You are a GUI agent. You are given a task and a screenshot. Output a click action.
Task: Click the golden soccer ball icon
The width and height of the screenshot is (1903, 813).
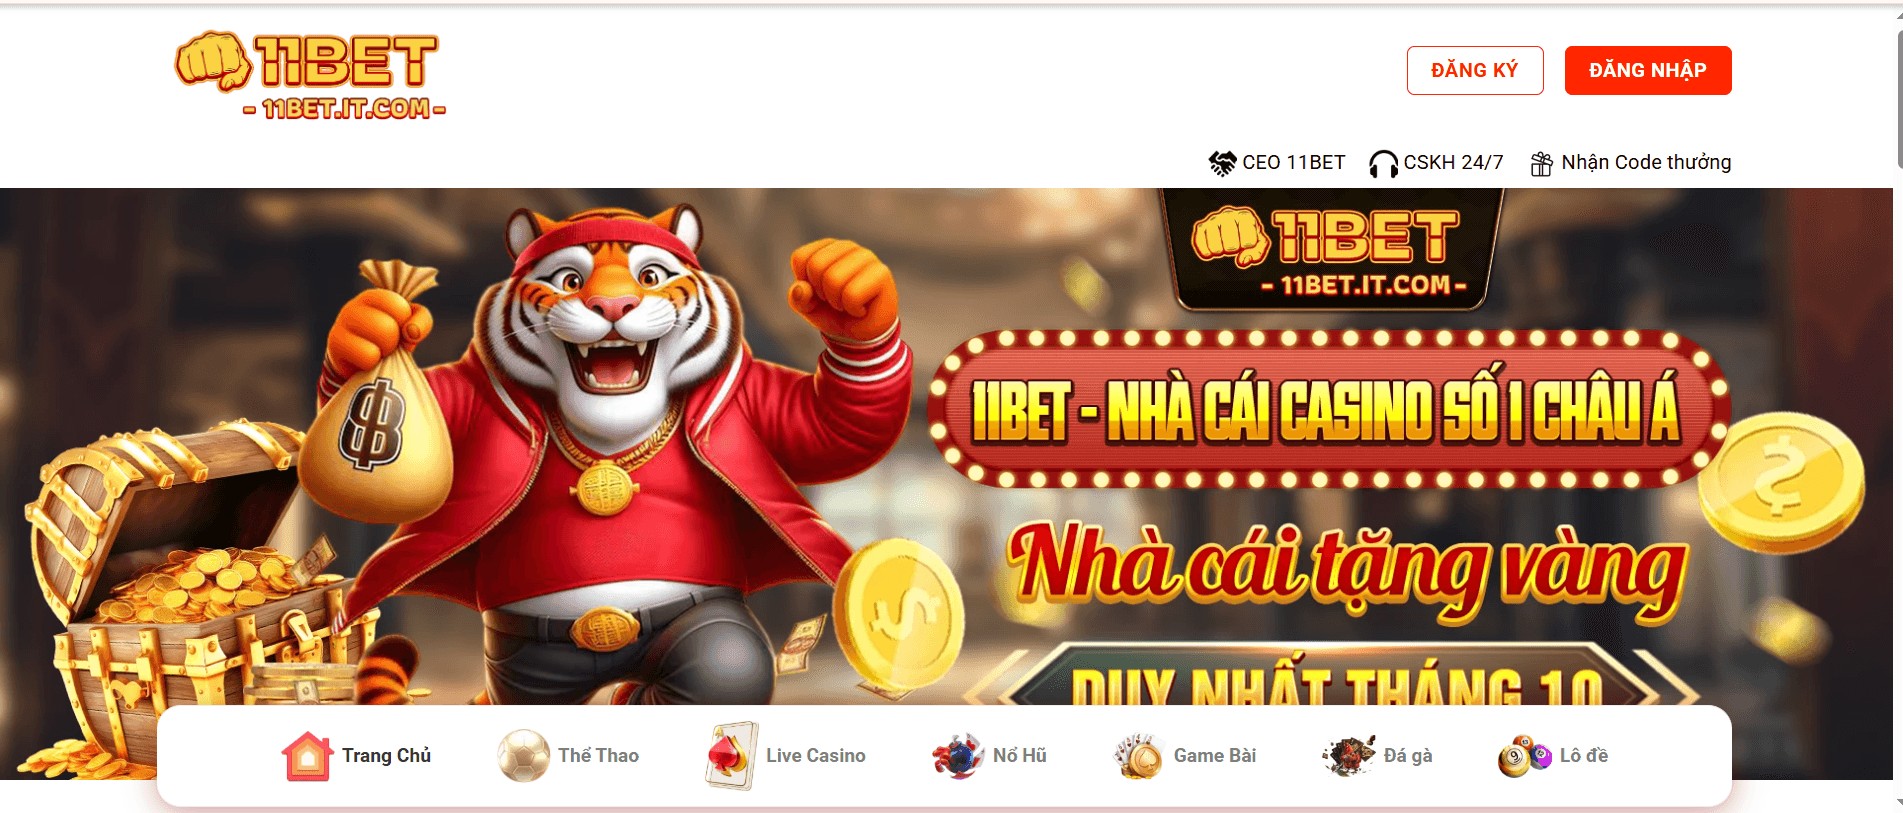coord(524,756)
